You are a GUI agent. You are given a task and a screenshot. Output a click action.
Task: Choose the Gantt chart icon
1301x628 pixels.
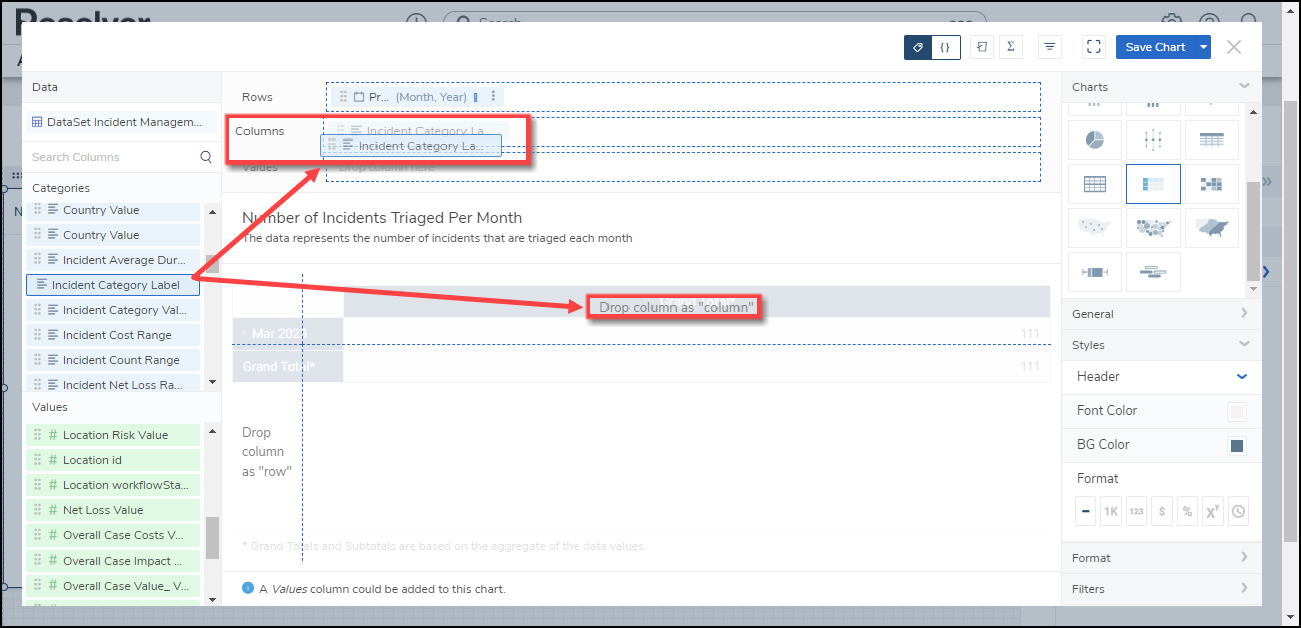[x=1153, y=272]
